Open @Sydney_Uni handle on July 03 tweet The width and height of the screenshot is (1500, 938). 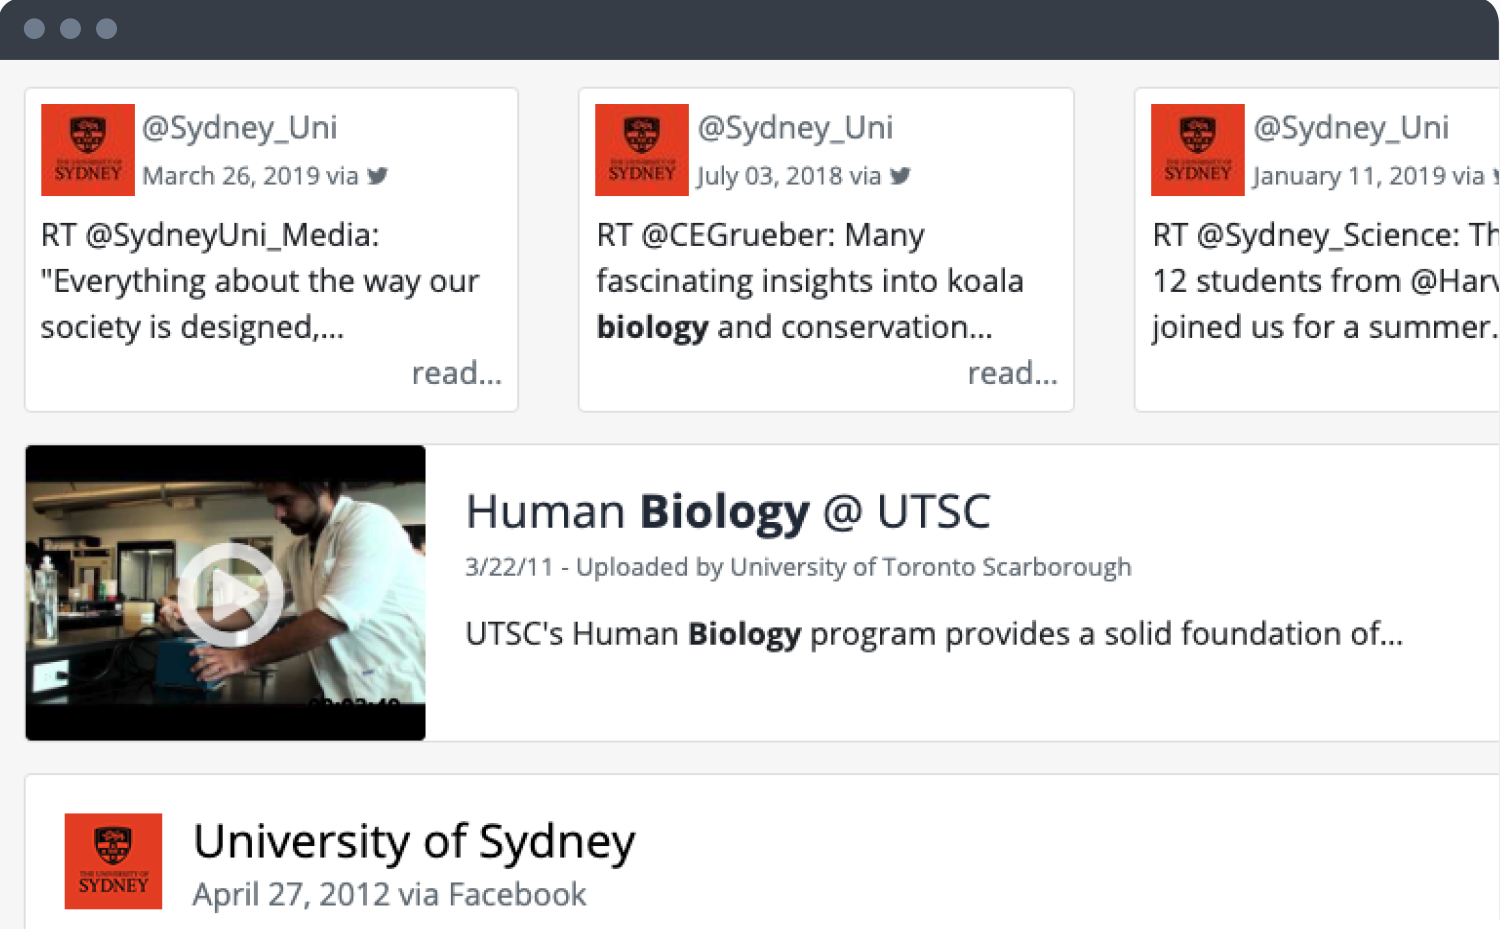click(795, 127)
